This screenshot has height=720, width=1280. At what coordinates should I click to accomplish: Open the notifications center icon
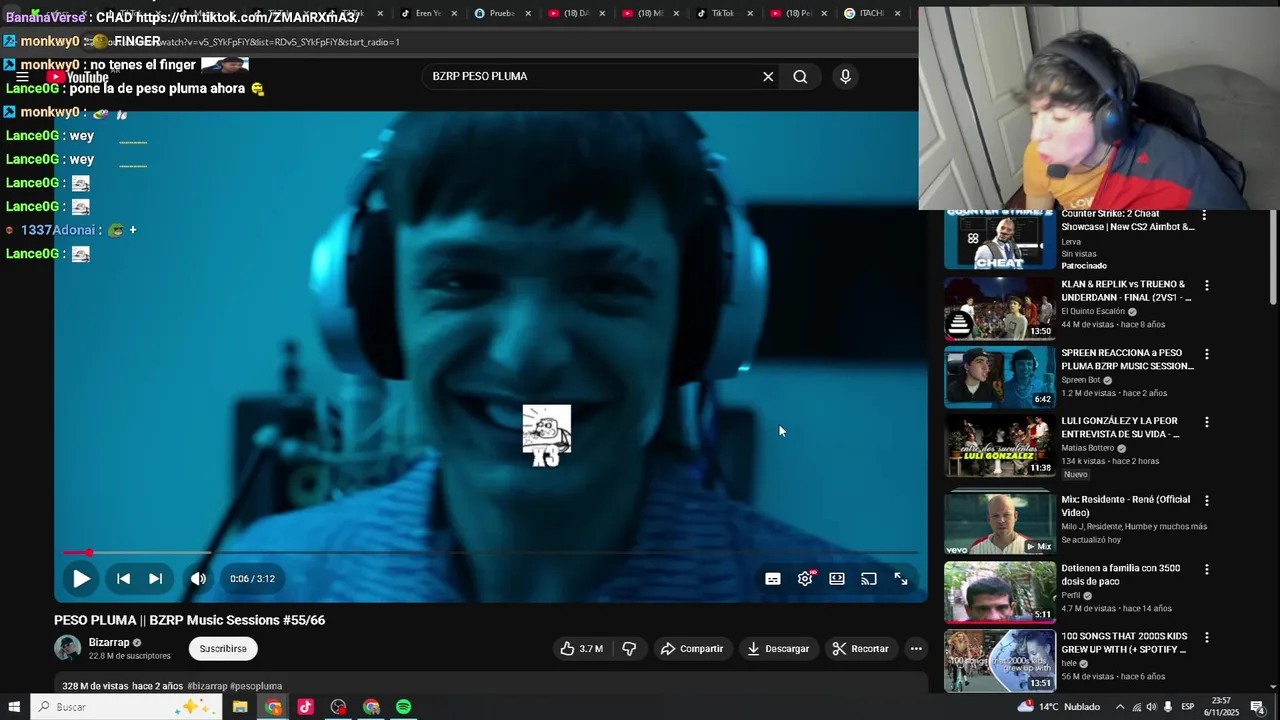(x=1257, y=707)
